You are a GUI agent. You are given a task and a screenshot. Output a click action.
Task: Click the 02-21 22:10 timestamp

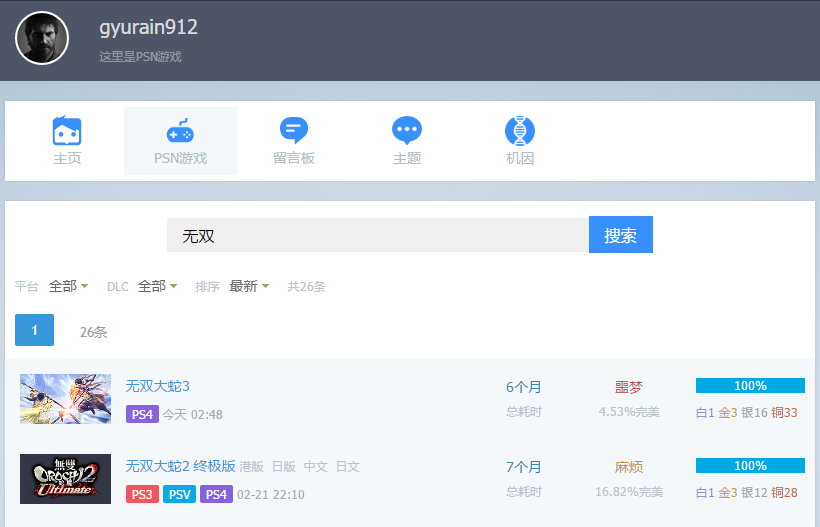pos(270,495)
